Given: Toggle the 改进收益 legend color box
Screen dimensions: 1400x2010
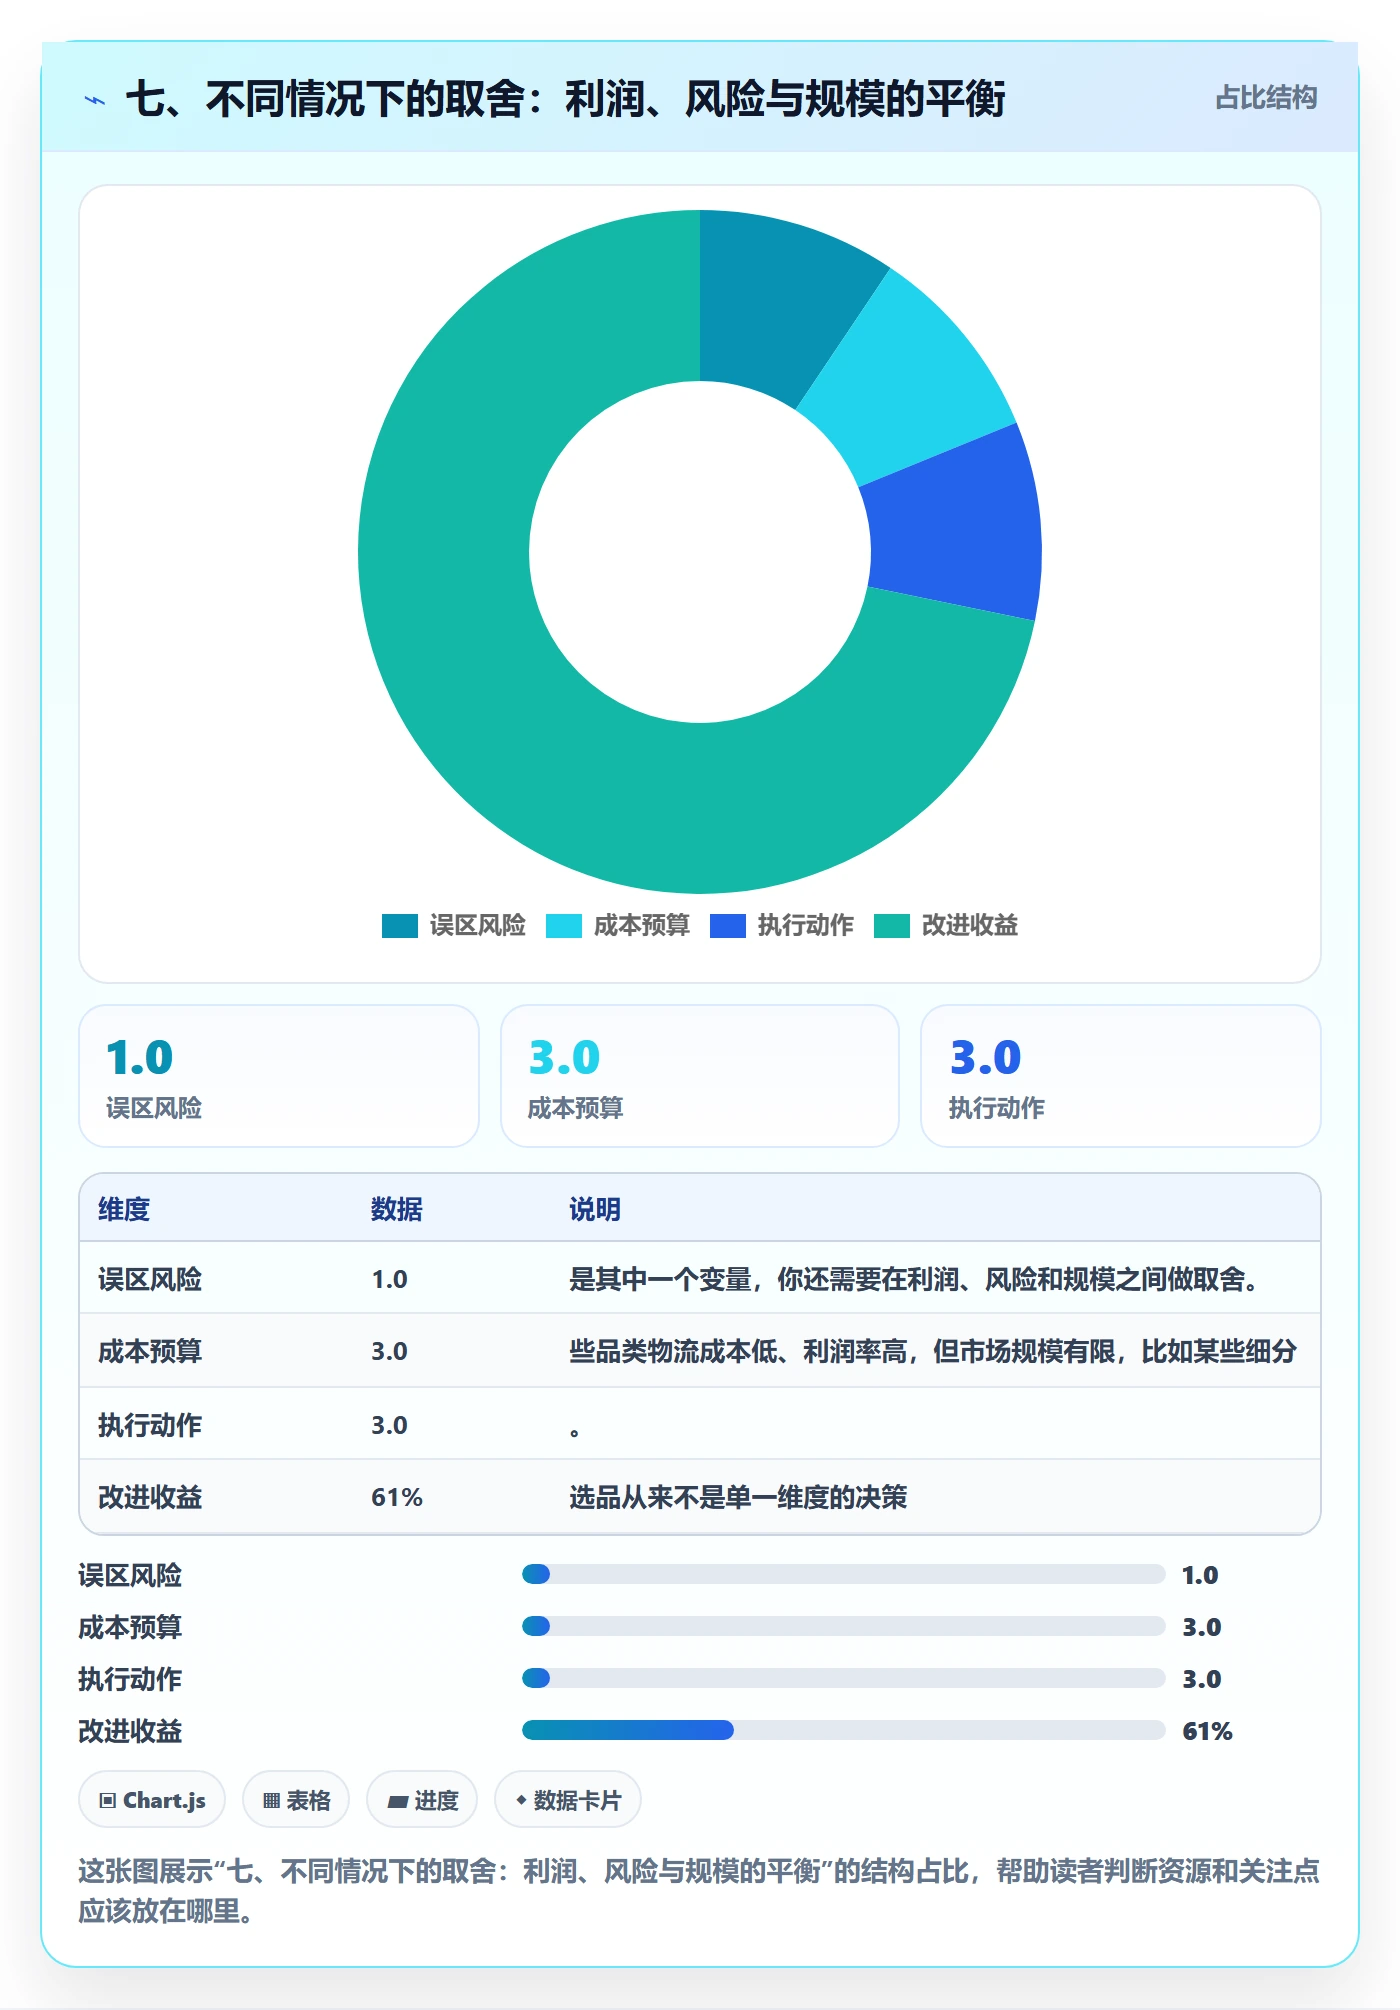Looking at the screenshot, I should 891,926.
